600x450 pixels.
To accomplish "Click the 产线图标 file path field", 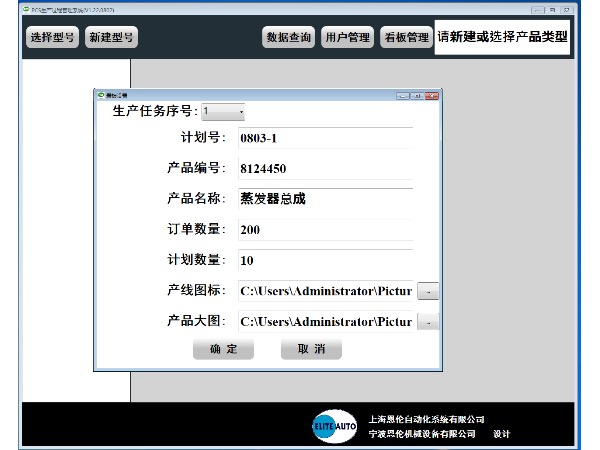I will point(326,291).
